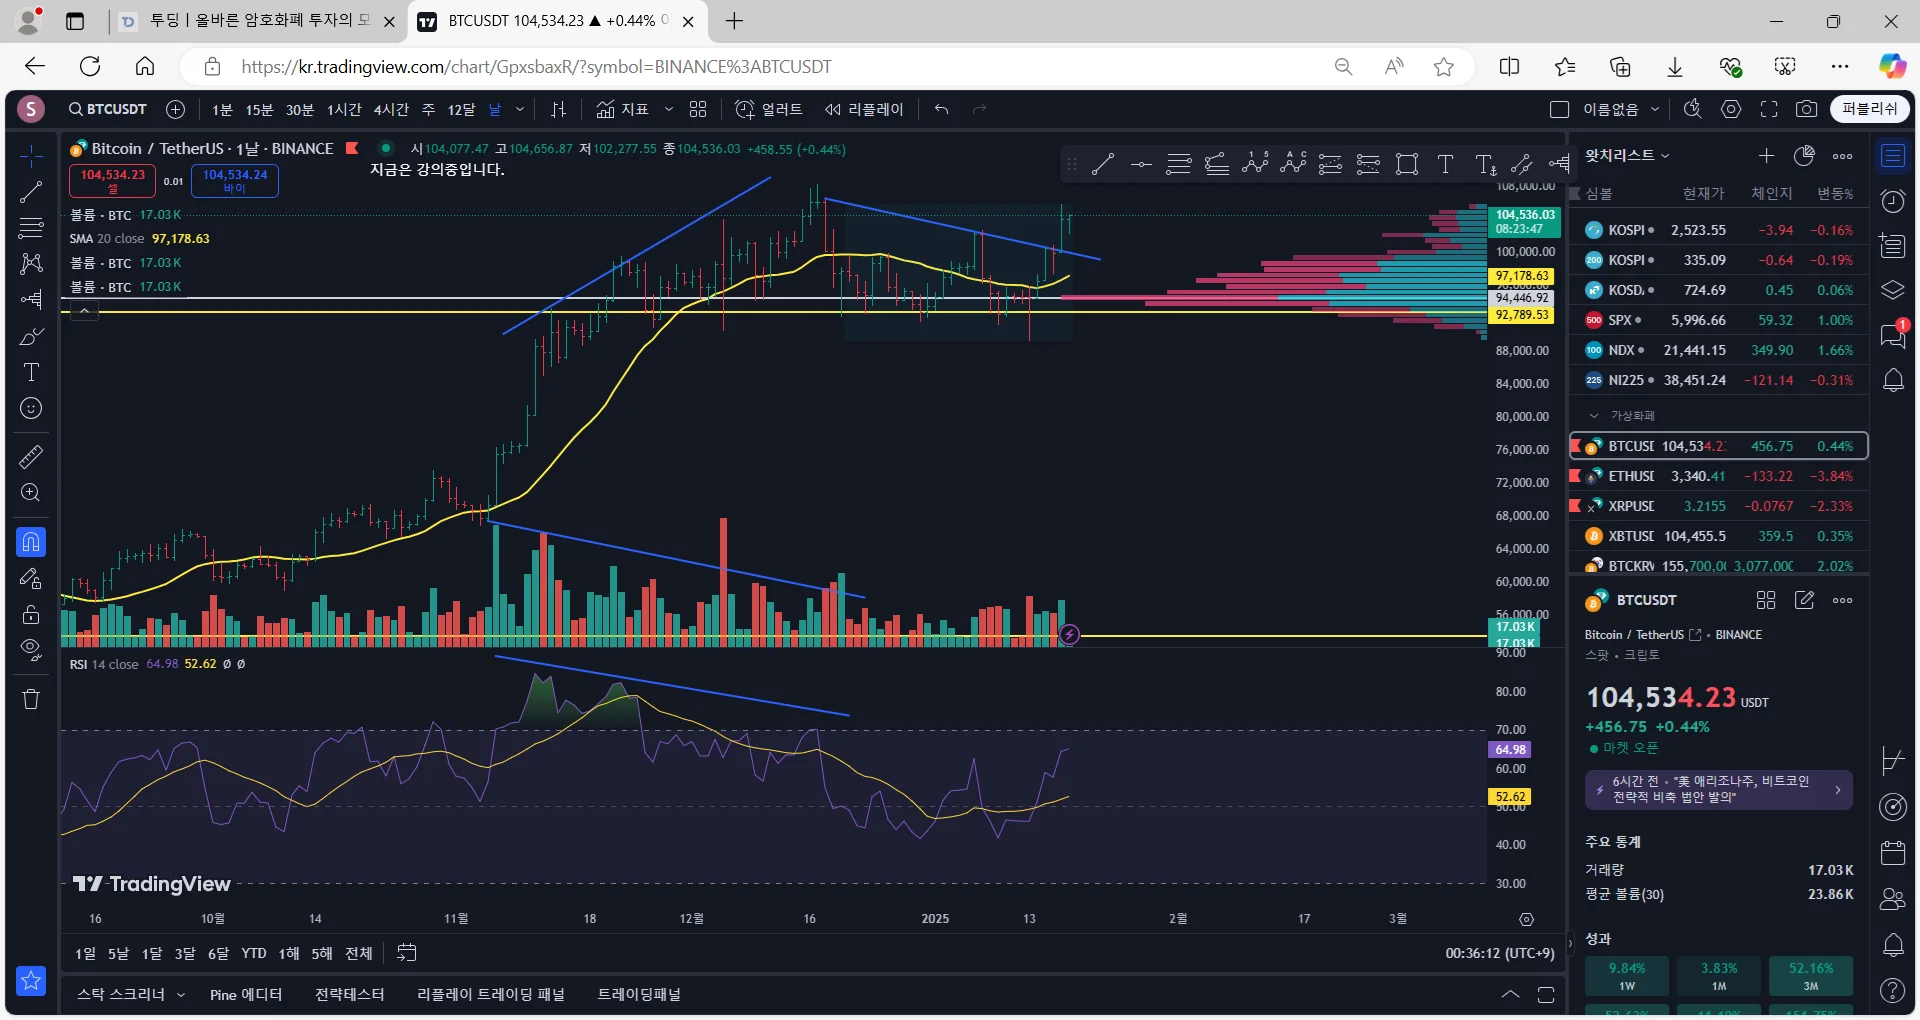Add a symbol to compare

pos(176,109)
